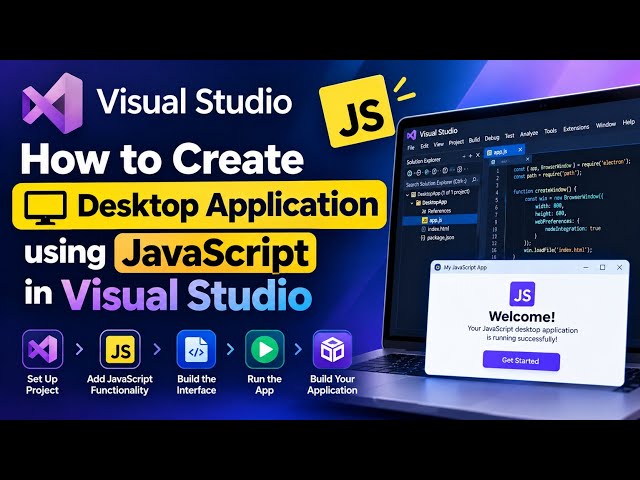Open the Test menu
The height and width of the screenshot is (480, 640).
click(x=509, y=136)
